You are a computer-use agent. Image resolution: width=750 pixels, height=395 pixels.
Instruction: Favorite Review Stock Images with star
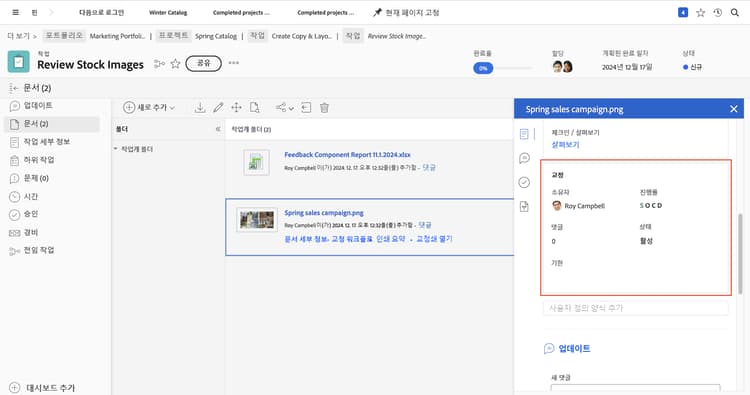pos(176,64)
